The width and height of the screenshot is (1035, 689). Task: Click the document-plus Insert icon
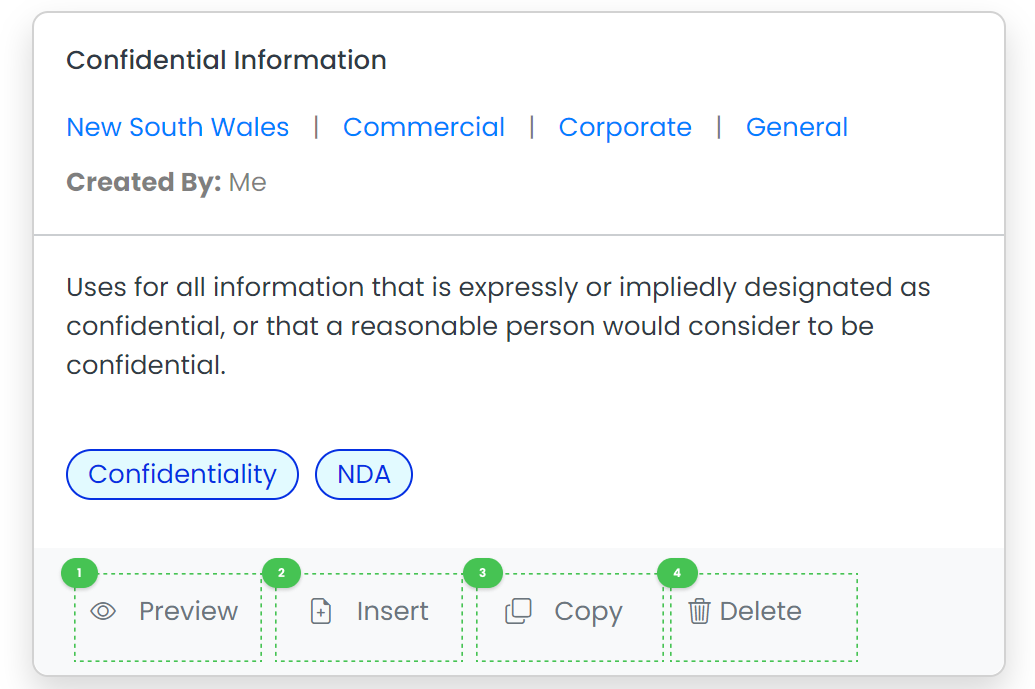[x=321, y=612]
